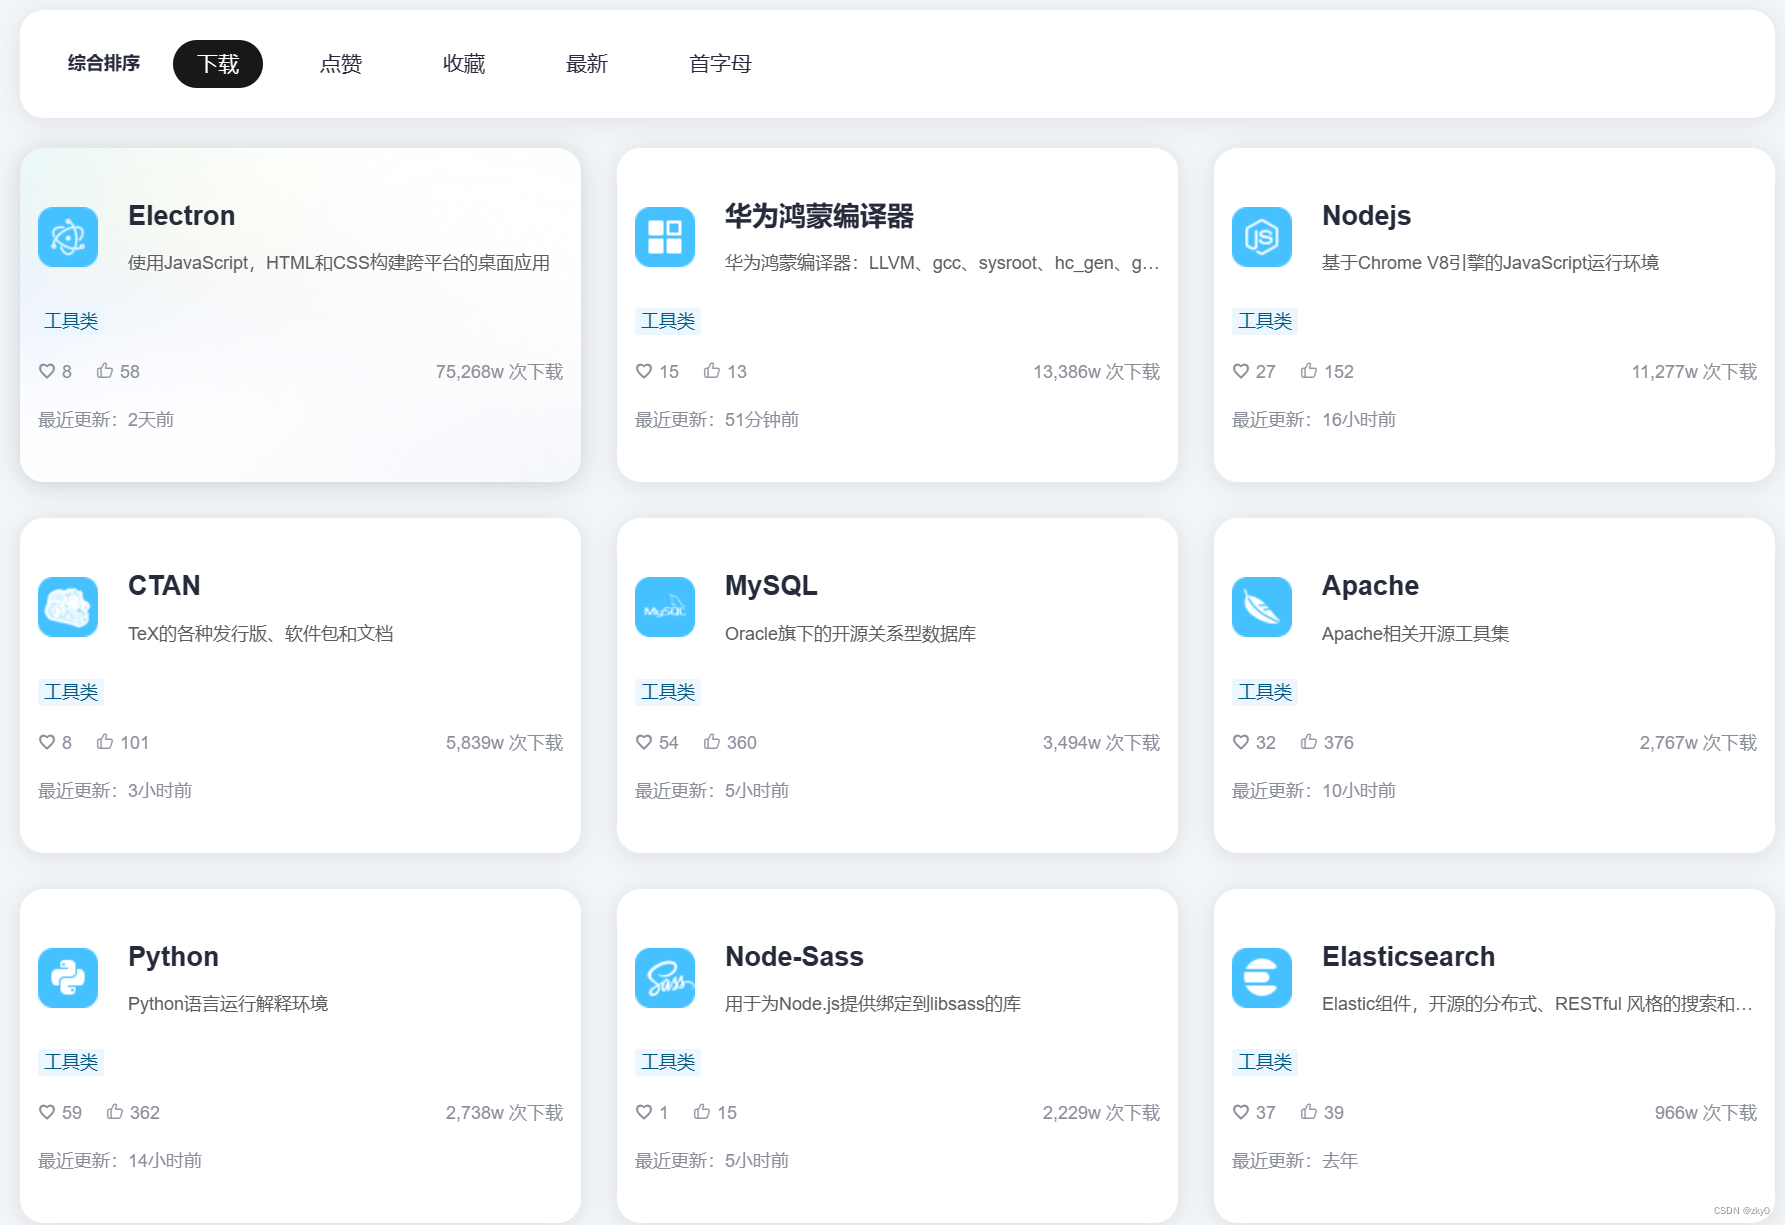Screen dimensions: 1785x1225
Task: Open the Apache title link
Action: click(1370, 585)
